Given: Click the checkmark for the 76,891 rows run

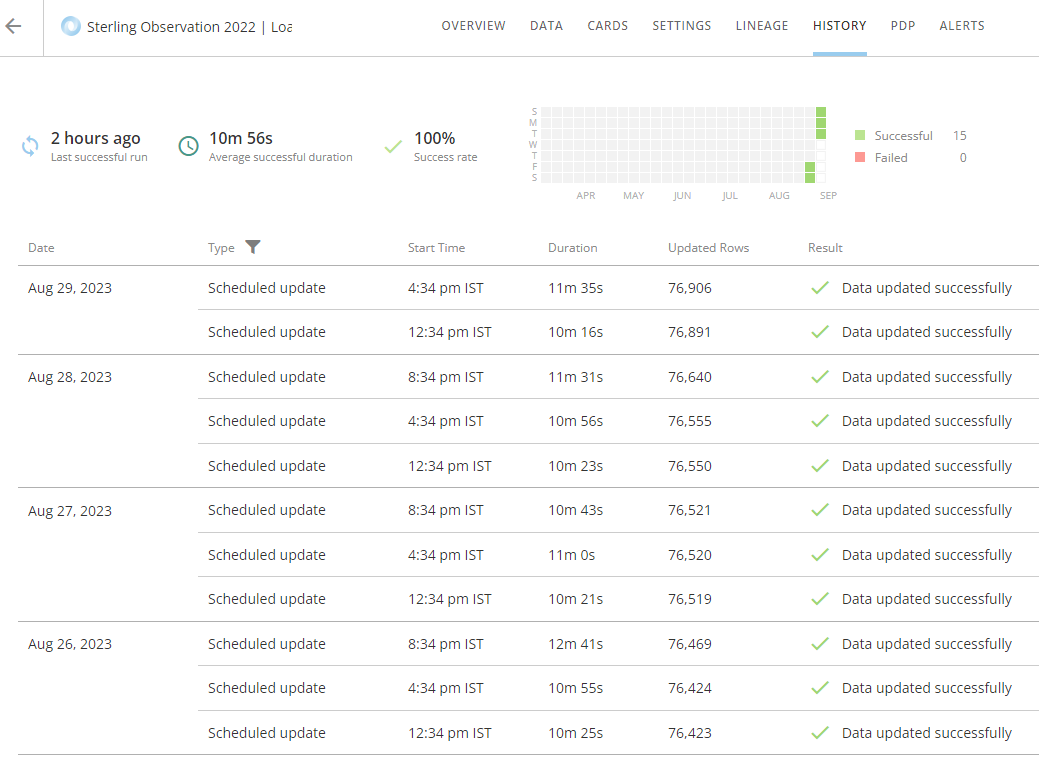Looking at the screenshot, I should (820, 331).
